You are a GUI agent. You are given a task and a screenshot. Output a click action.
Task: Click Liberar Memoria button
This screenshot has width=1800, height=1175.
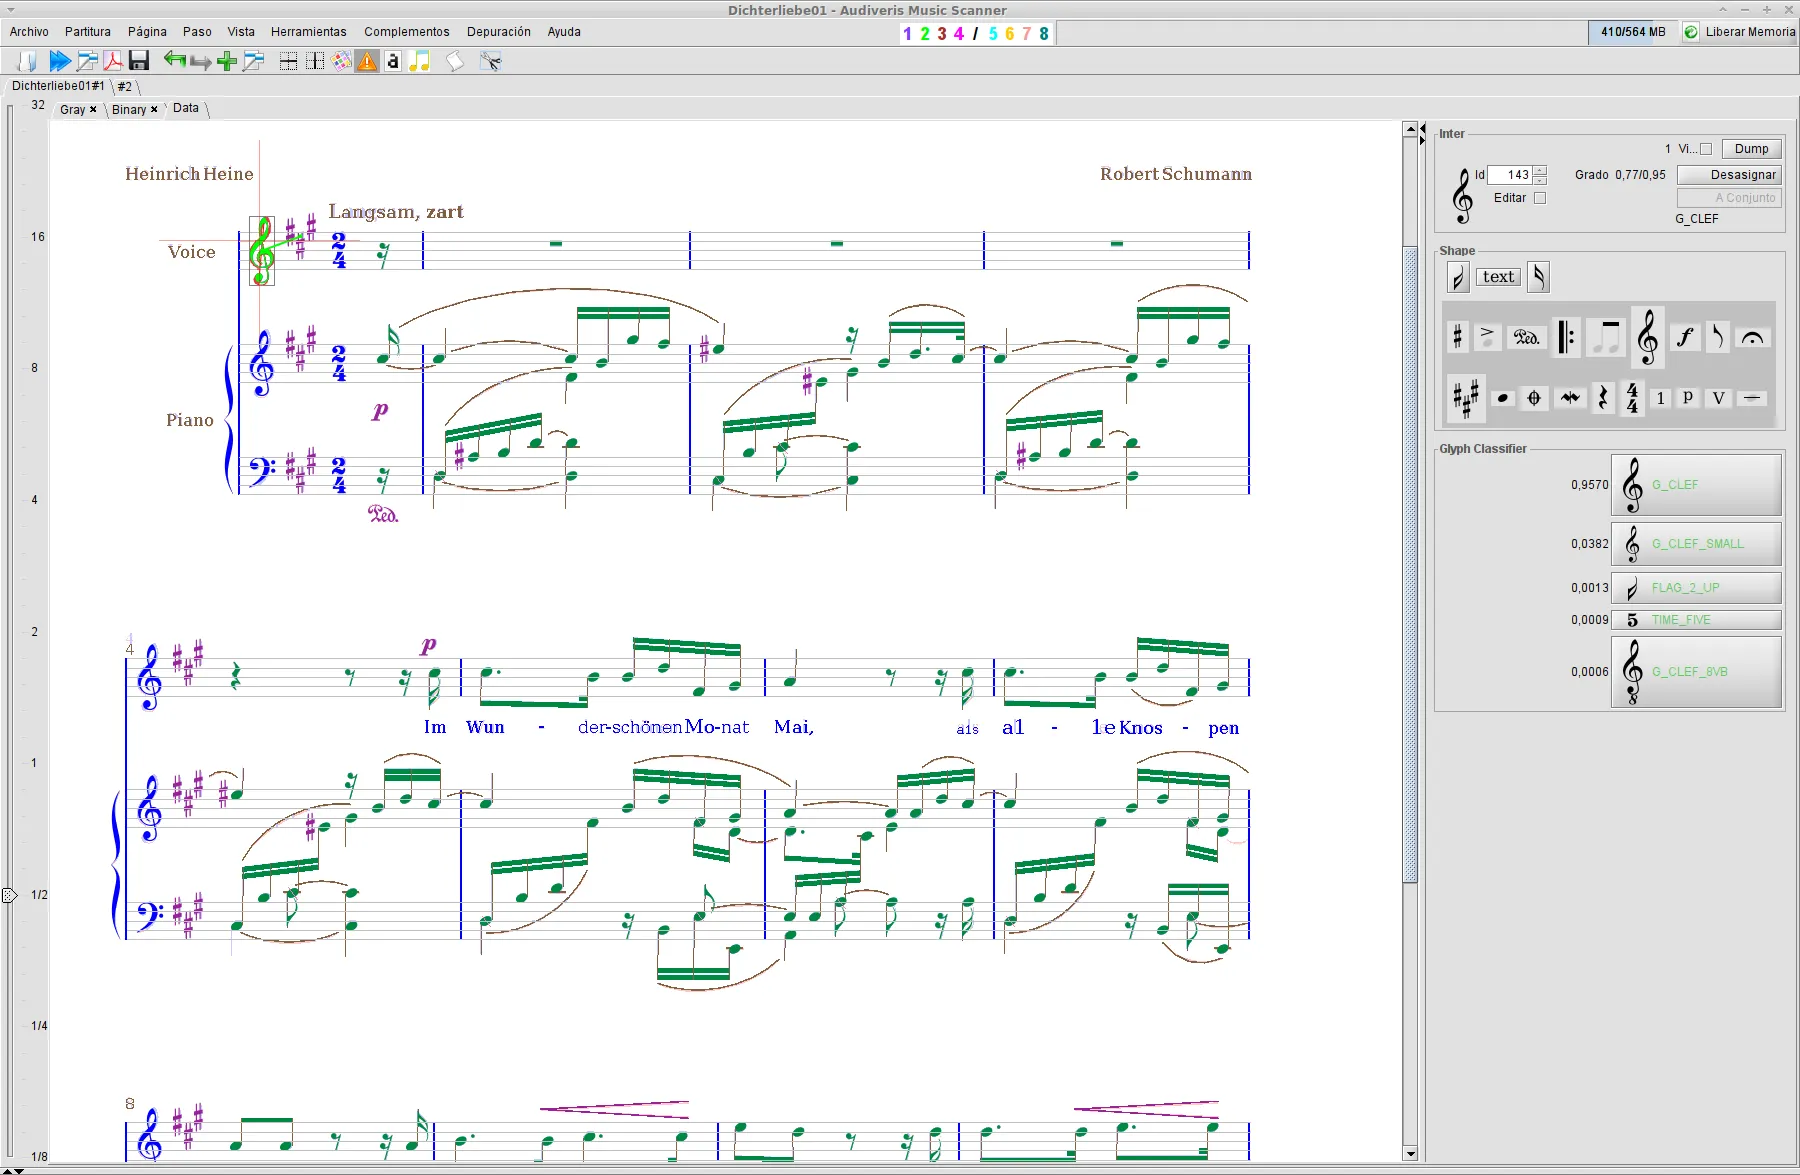point(1739,32)
